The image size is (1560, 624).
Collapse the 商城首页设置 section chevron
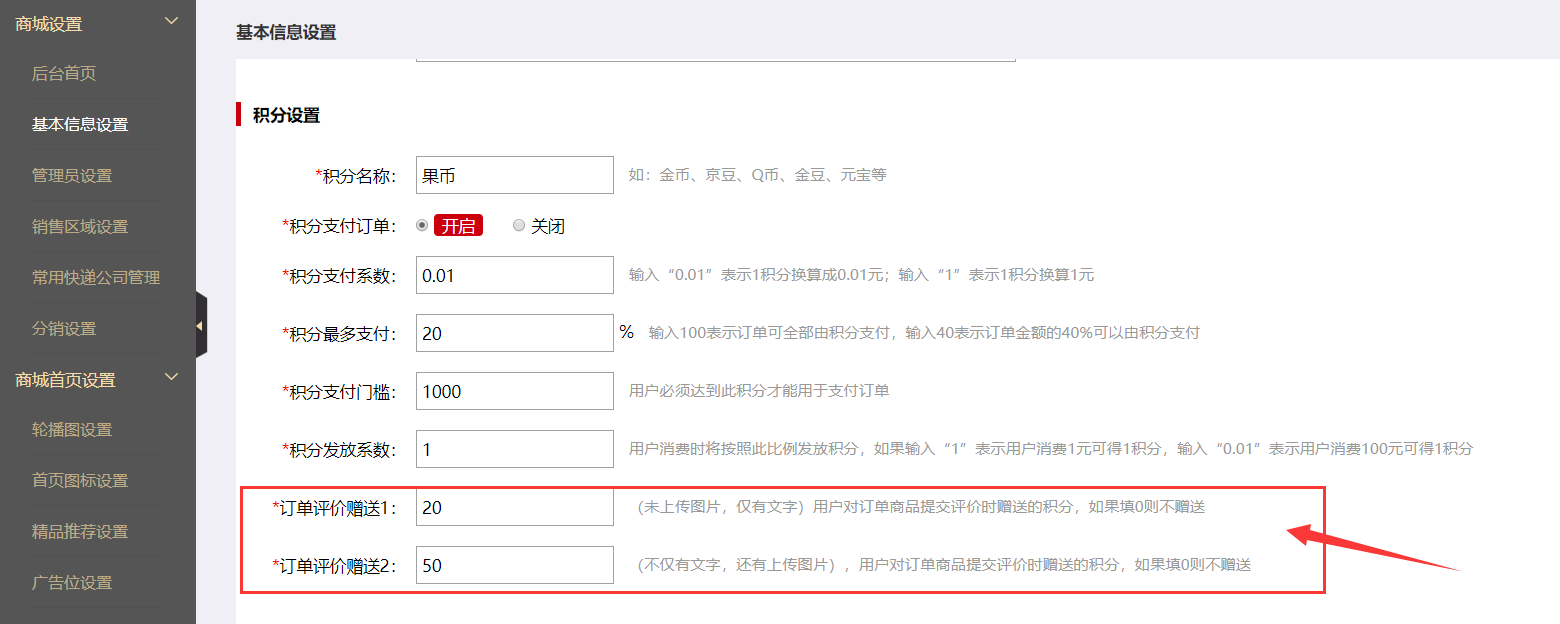(170, 377)
